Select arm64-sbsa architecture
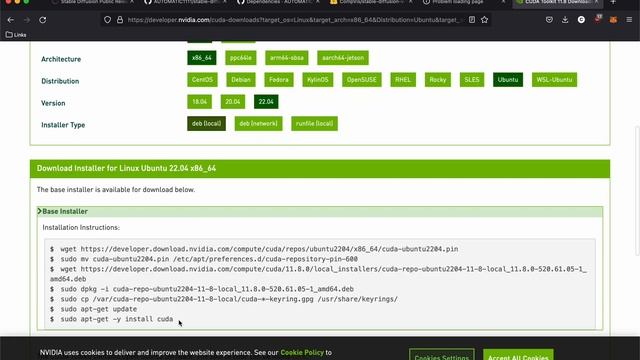640x360 pixels. (x=287, y=58)
